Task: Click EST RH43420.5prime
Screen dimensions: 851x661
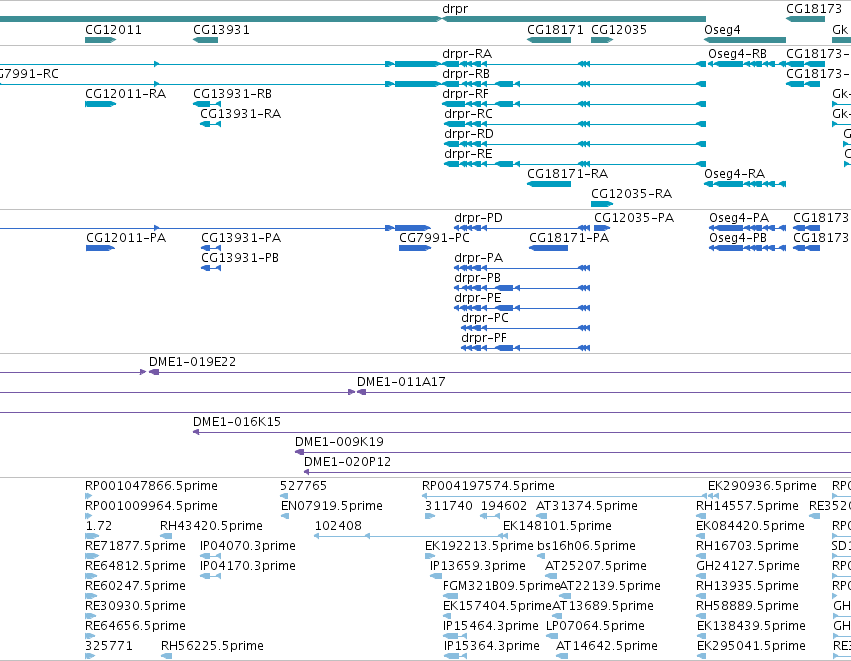Action: coord(211,526)
